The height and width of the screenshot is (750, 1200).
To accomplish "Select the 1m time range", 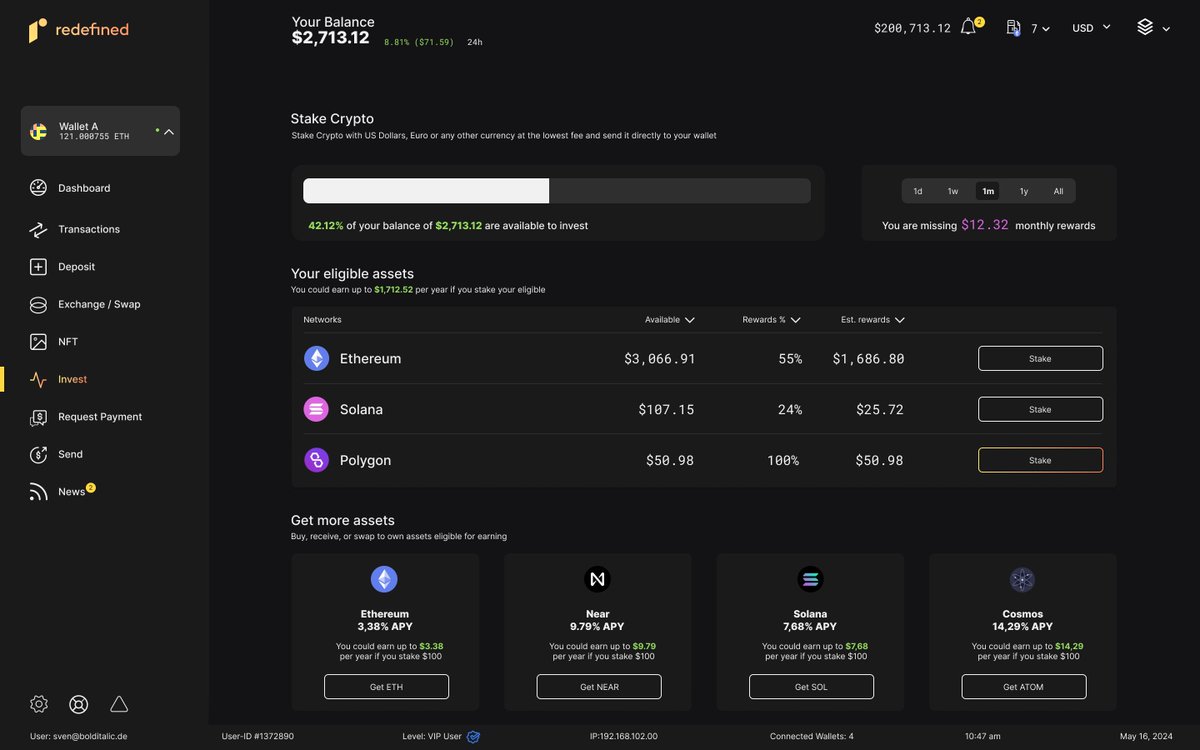I will [x=988, y=191].
